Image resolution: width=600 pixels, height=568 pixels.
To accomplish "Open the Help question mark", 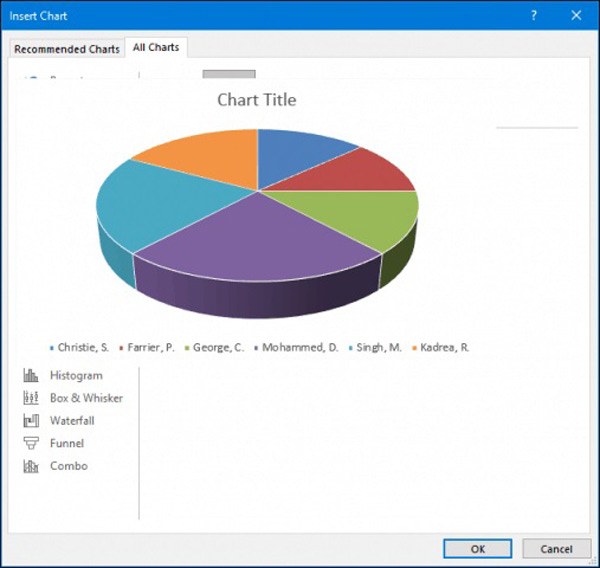I will pyautogui.click(x=534, y=16).
